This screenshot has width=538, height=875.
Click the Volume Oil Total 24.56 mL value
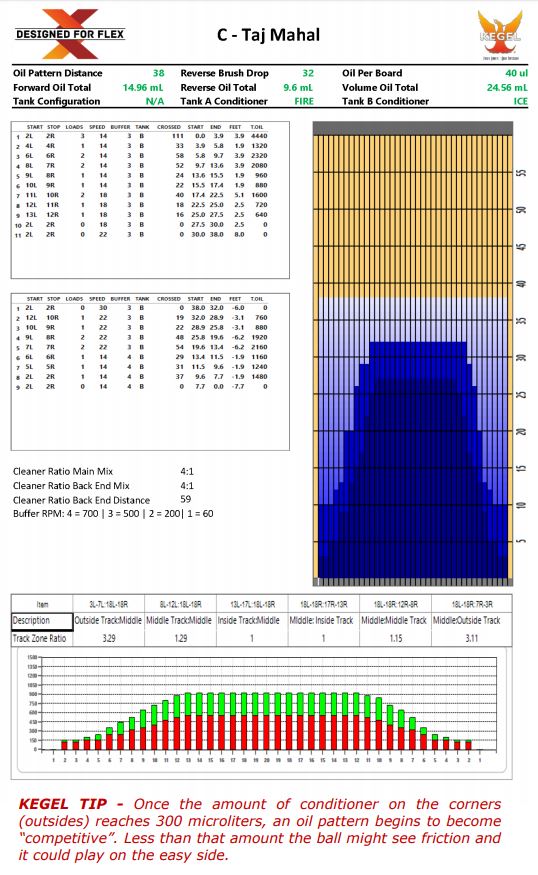(507, 88)
